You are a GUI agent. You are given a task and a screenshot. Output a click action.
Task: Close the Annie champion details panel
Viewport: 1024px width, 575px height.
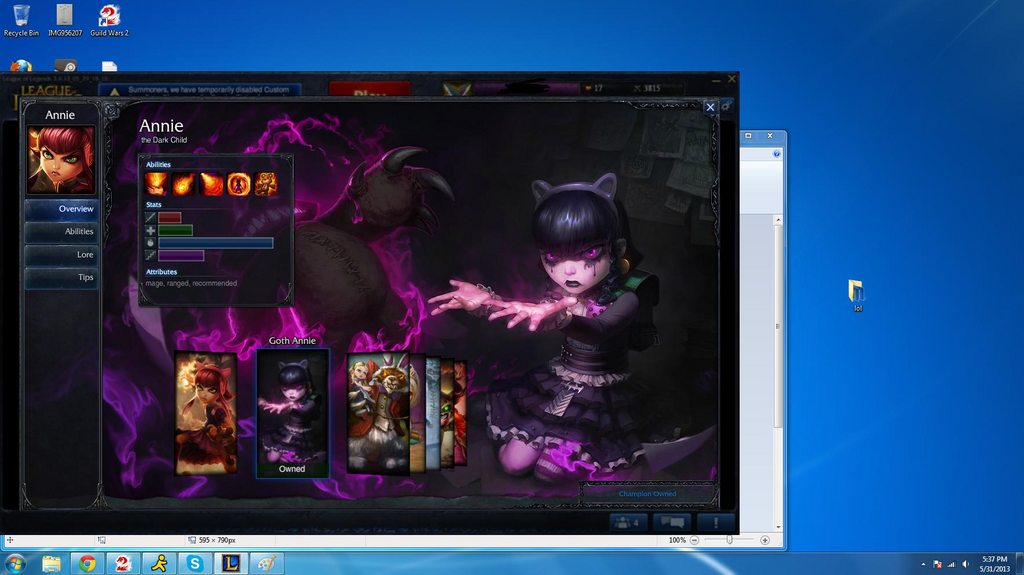pos(710,107)
